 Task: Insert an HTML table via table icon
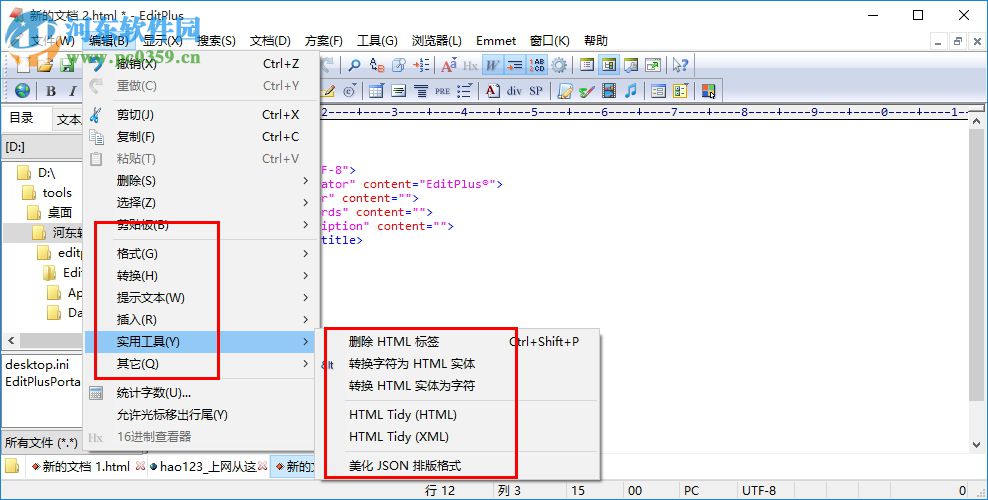(376, 91)
